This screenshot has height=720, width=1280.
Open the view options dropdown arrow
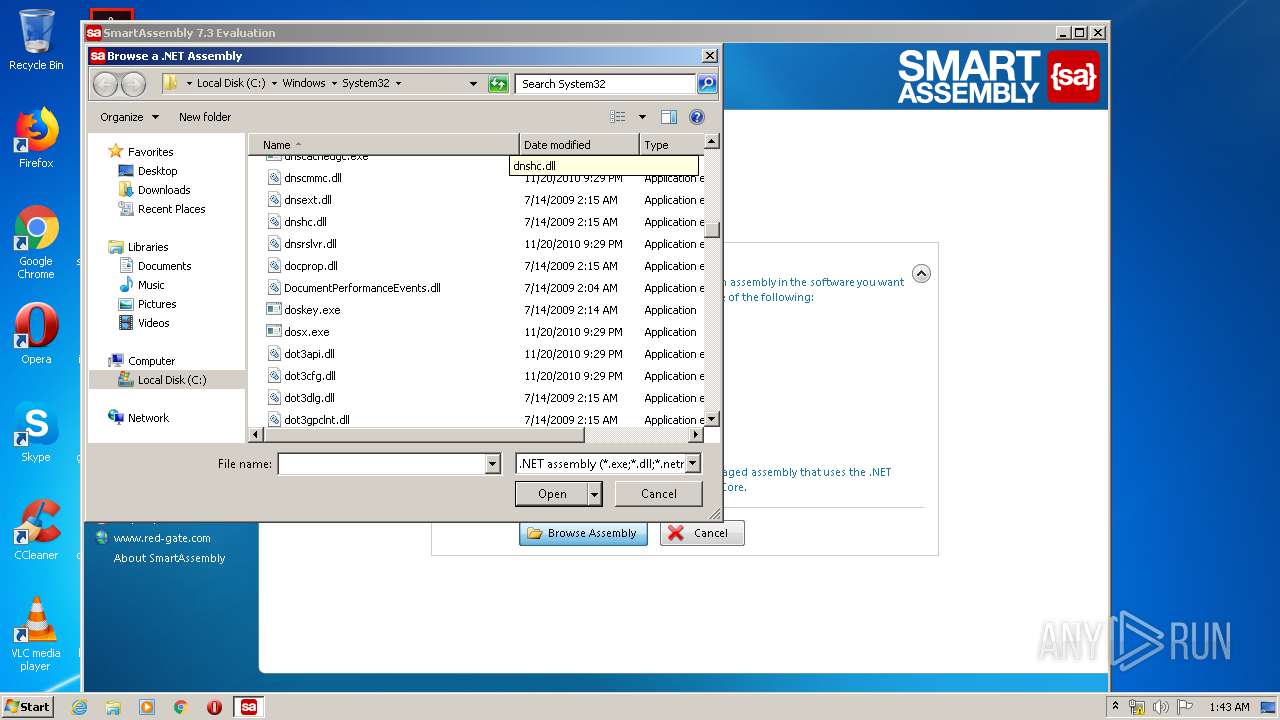pyautogui.click(x=642, y=117)
